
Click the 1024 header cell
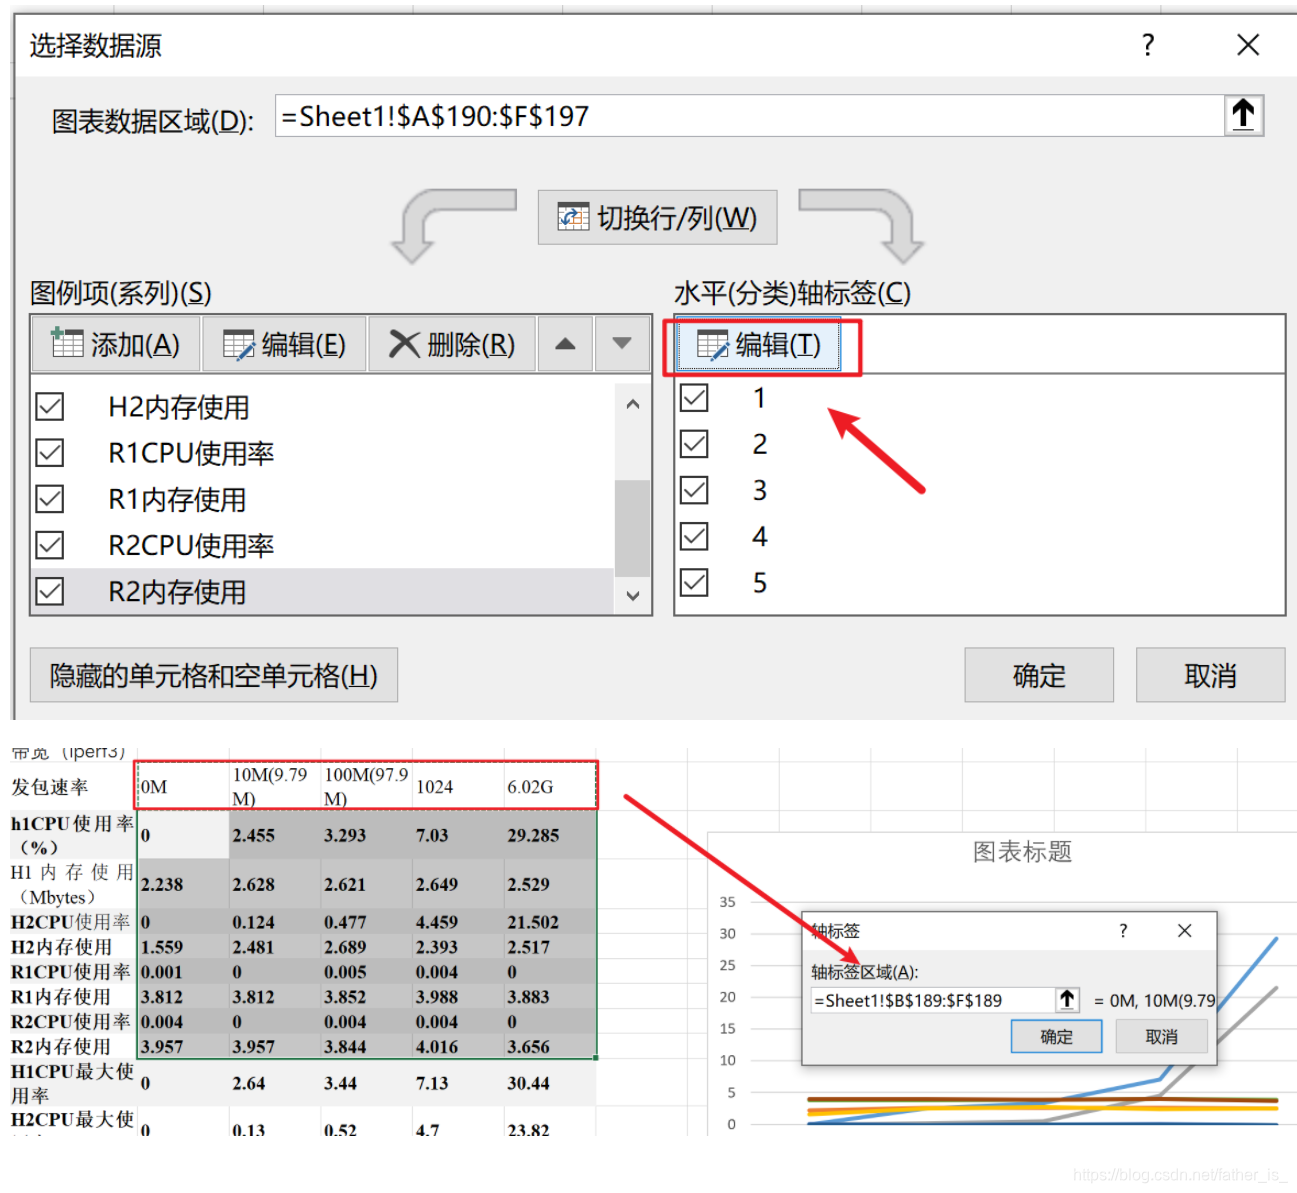tap(458, 787)
